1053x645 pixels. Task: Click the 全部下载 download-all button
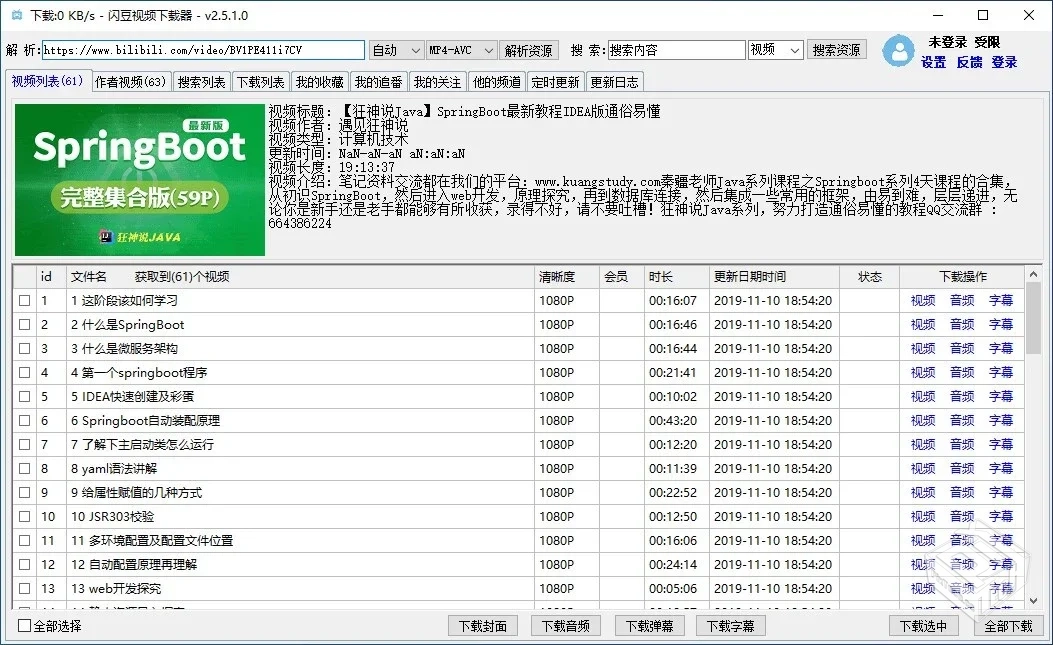(x=1009, y=623)
